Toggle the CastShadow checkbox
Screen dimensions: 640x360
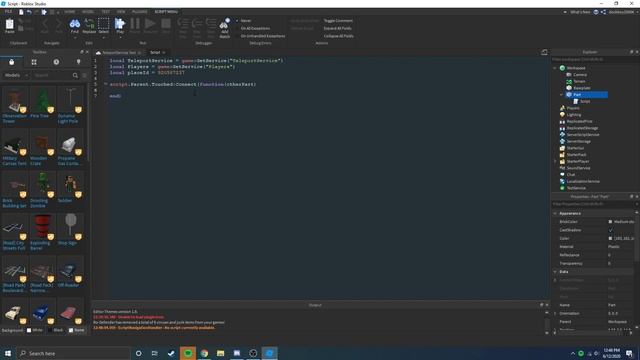611,230
